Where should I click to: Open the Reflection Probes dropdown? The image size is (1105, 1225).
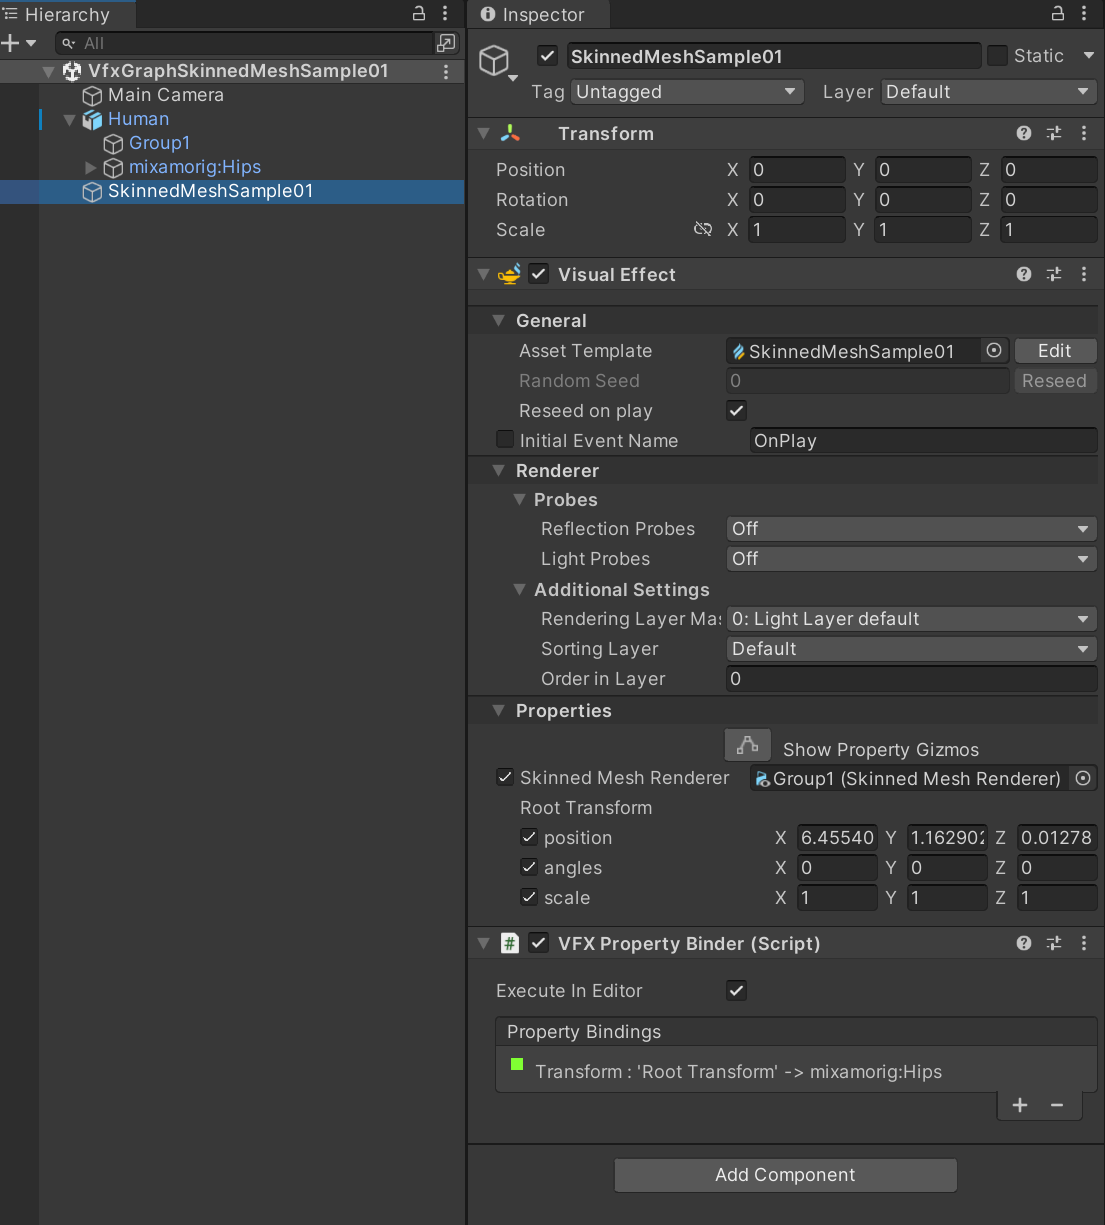point(910,528)
